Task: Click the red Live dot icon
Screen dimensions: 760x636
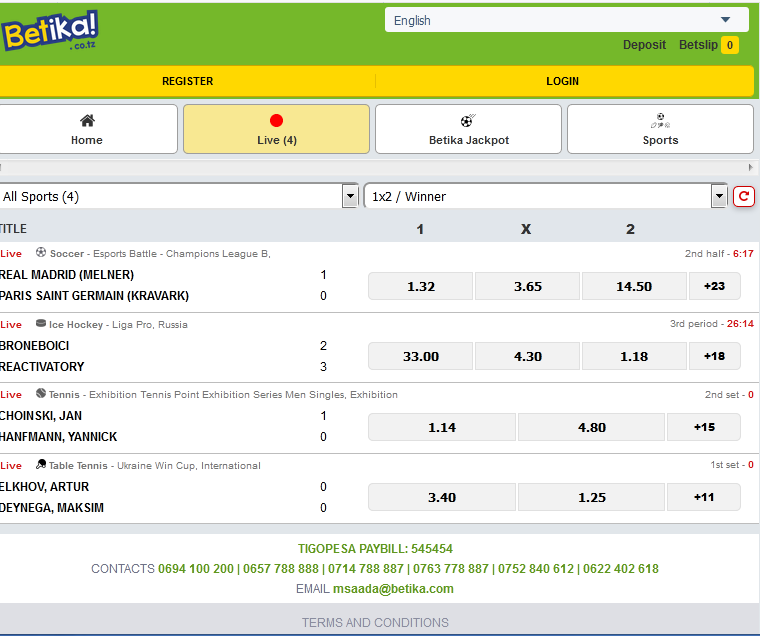Action: tap(276, 120)
